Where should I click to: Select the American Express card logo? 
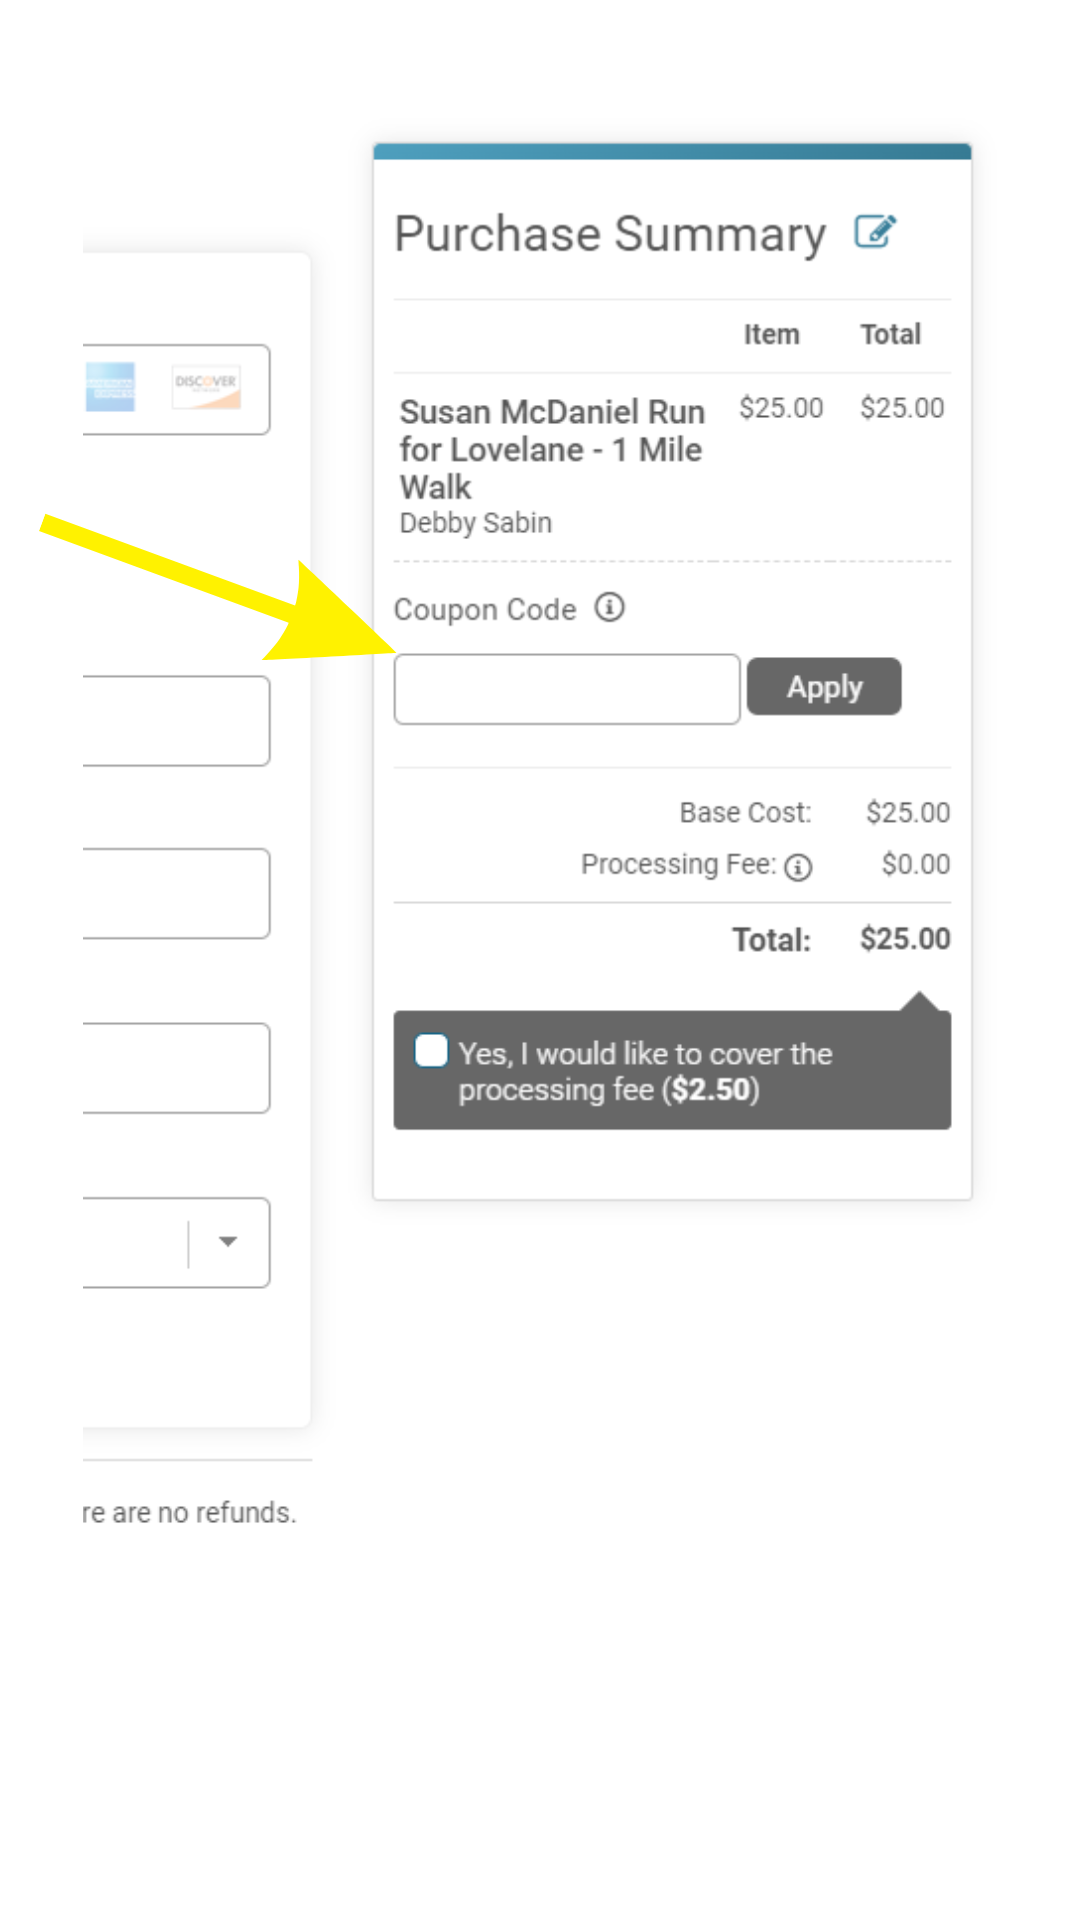coord(110,387)
